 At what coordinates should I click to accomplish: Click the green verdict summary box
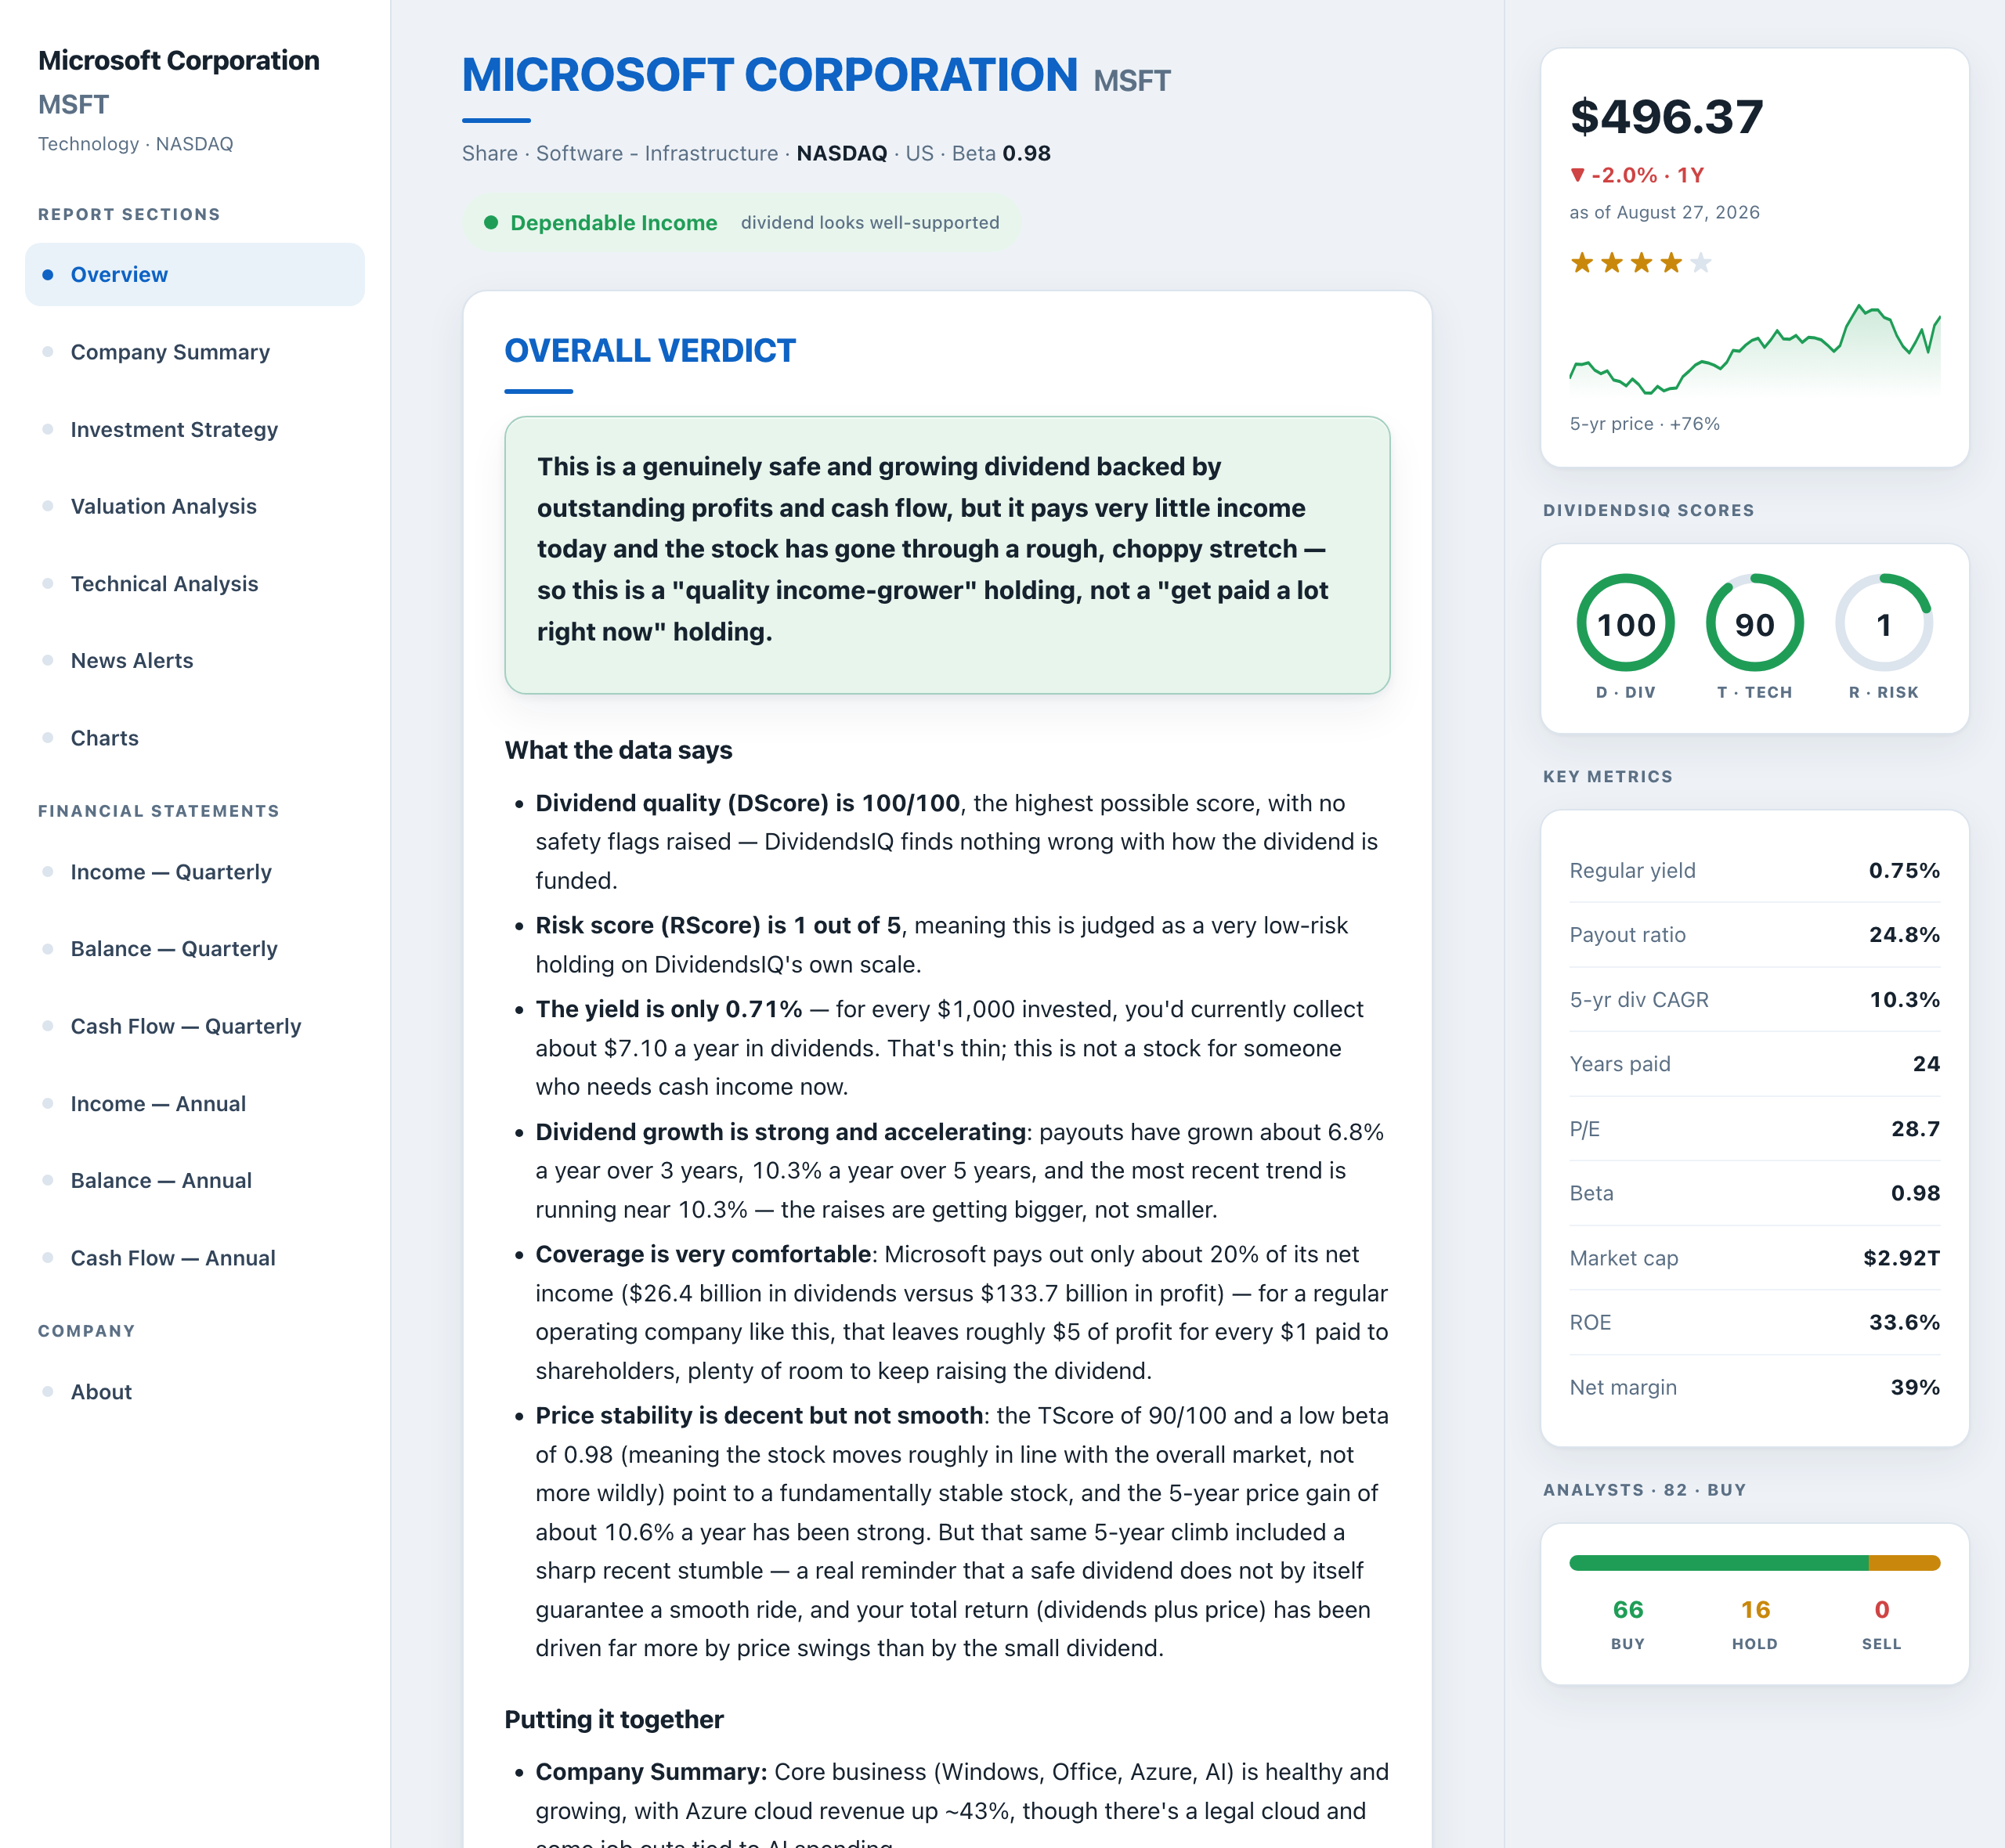click(x=947, y=555)
